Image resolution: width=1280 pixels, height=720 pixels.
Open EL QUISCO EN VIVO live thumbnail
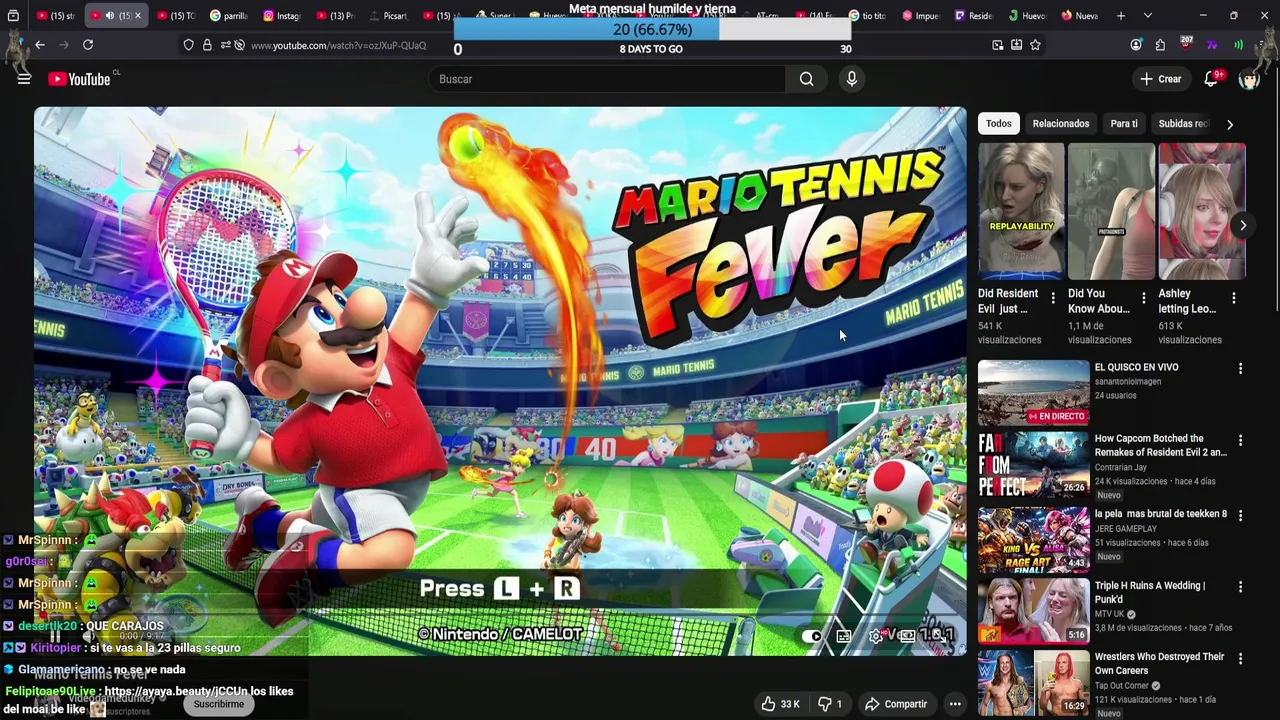pos(1033,392)
